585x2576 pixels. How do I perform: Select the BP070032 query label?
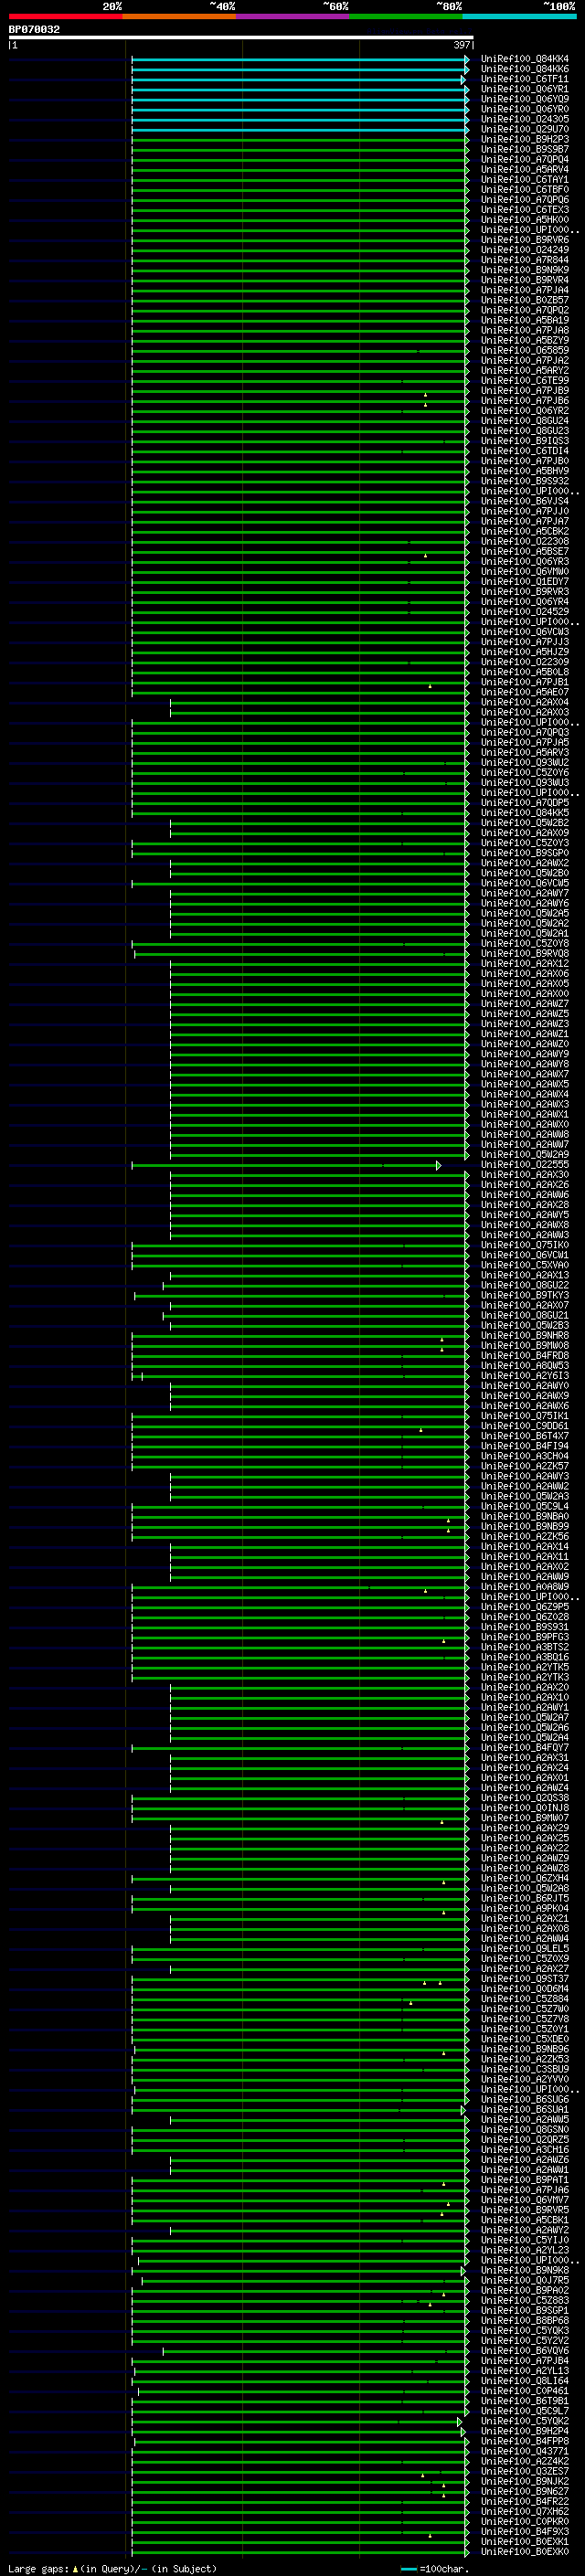tap(34, 29)
